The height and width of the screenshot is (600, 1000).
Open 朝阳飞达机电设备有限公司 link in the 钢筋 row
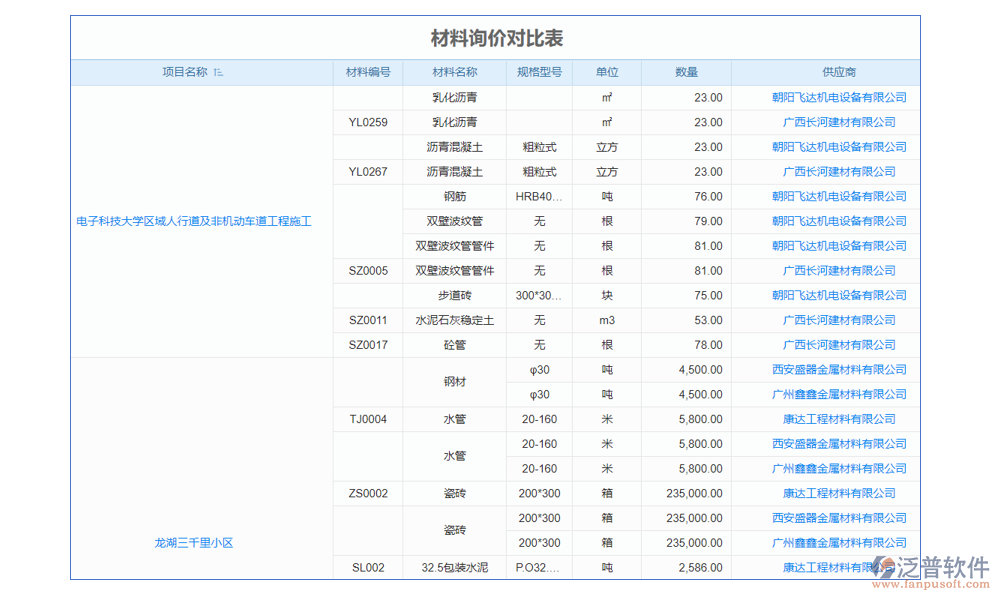pyautogui.click(x=839, y=196)
